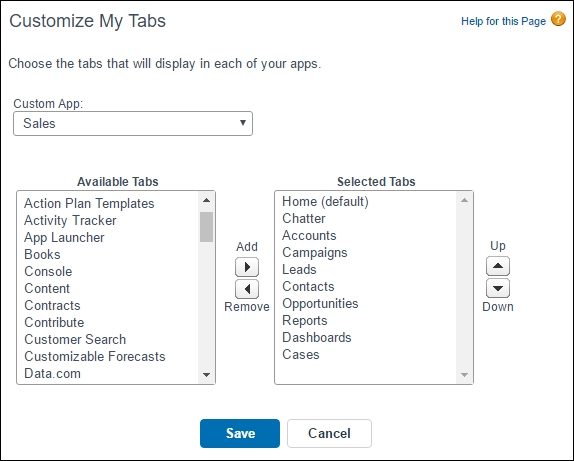Open the Custom App dropdown
The height and width of the screenshot is (461, 574).
[133, 123]
